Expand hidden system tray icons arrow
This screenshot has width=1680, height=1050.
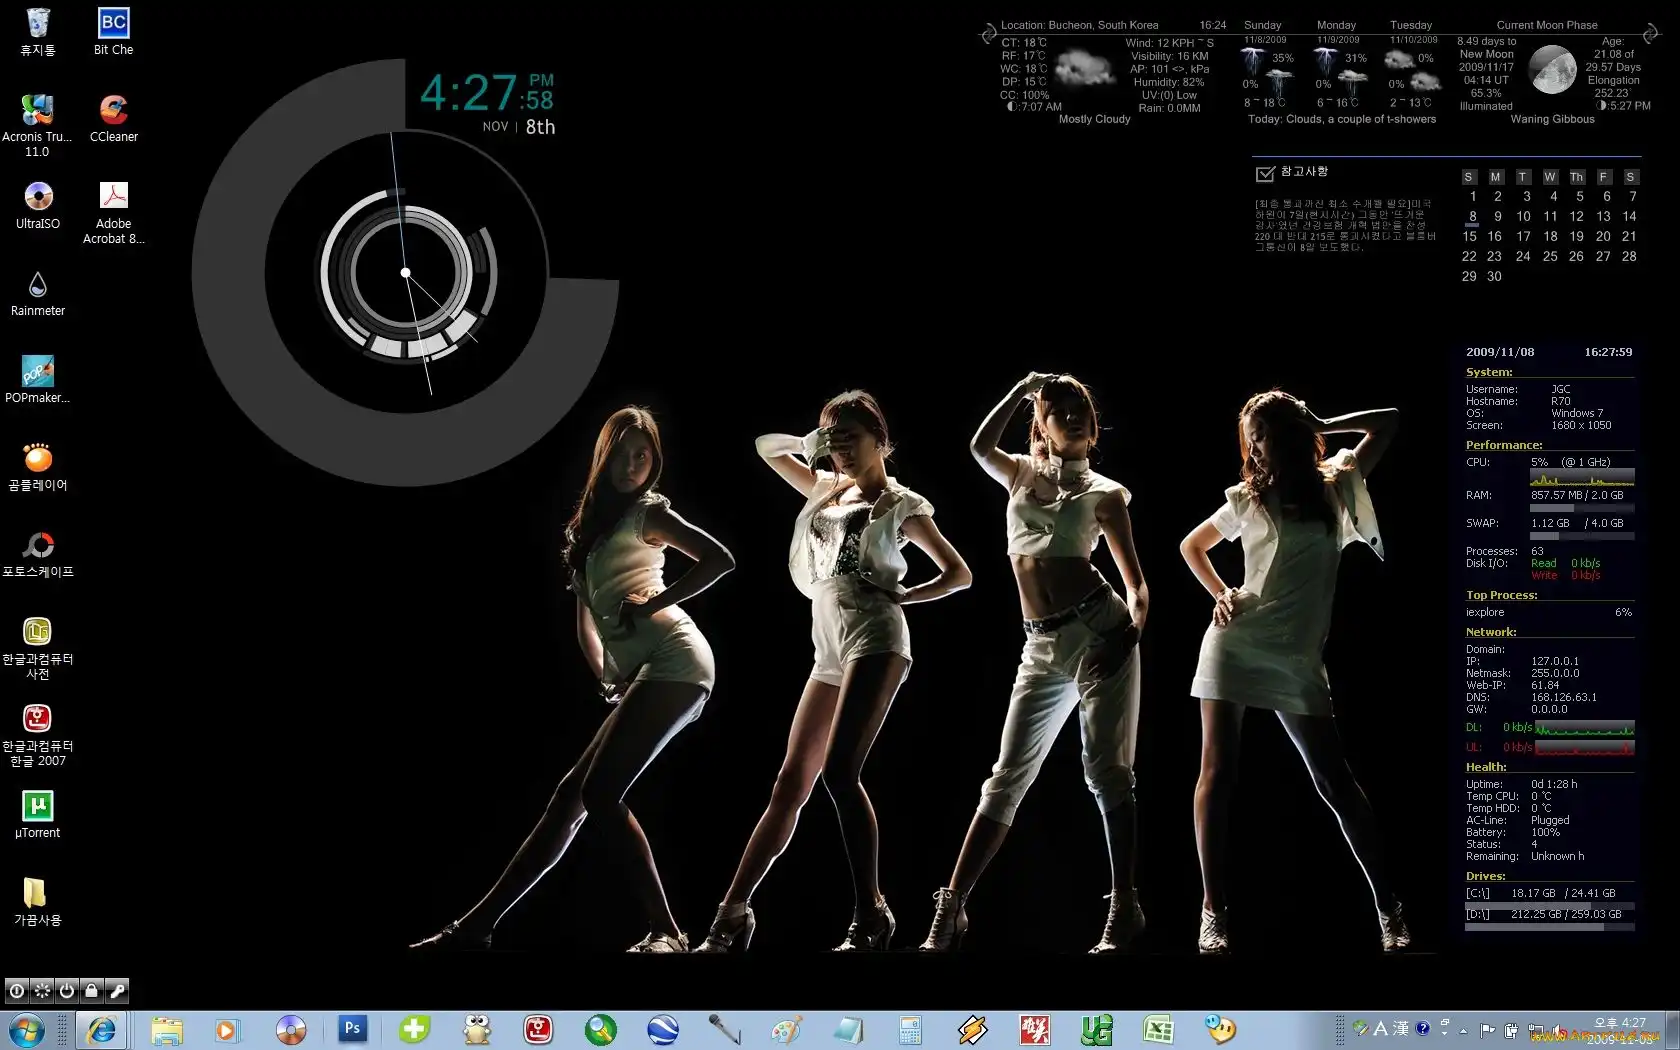point(1463,1030)
